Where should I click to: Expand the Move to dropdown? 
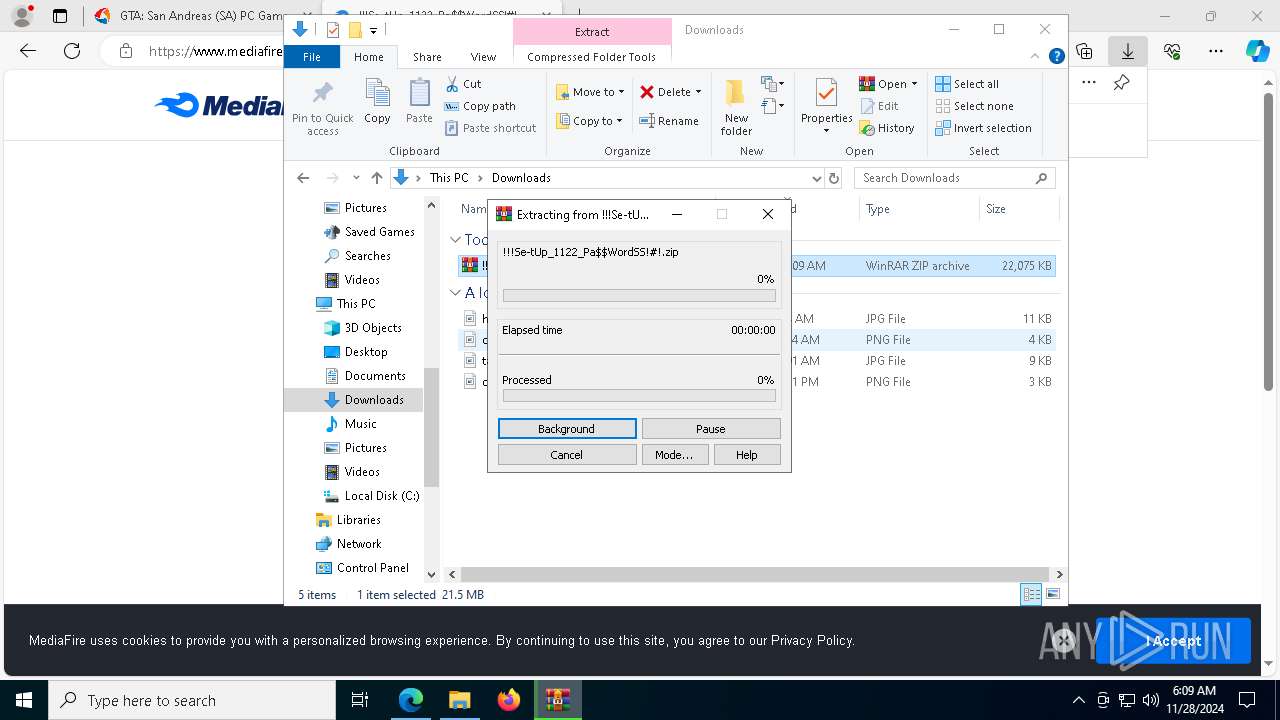pyautogui.click(x=621, y=92)
